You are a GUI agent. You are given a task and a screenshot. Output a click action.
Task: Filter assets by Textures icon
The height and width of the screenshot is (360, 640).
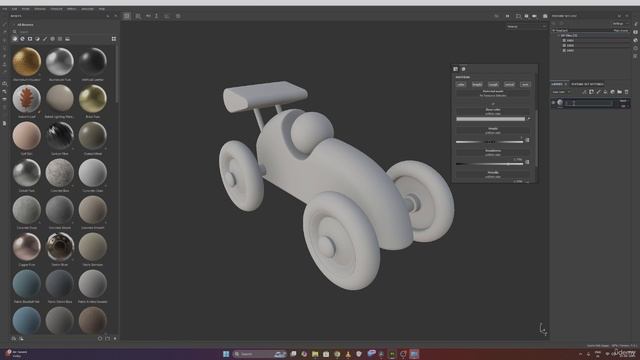click(60, 39)
